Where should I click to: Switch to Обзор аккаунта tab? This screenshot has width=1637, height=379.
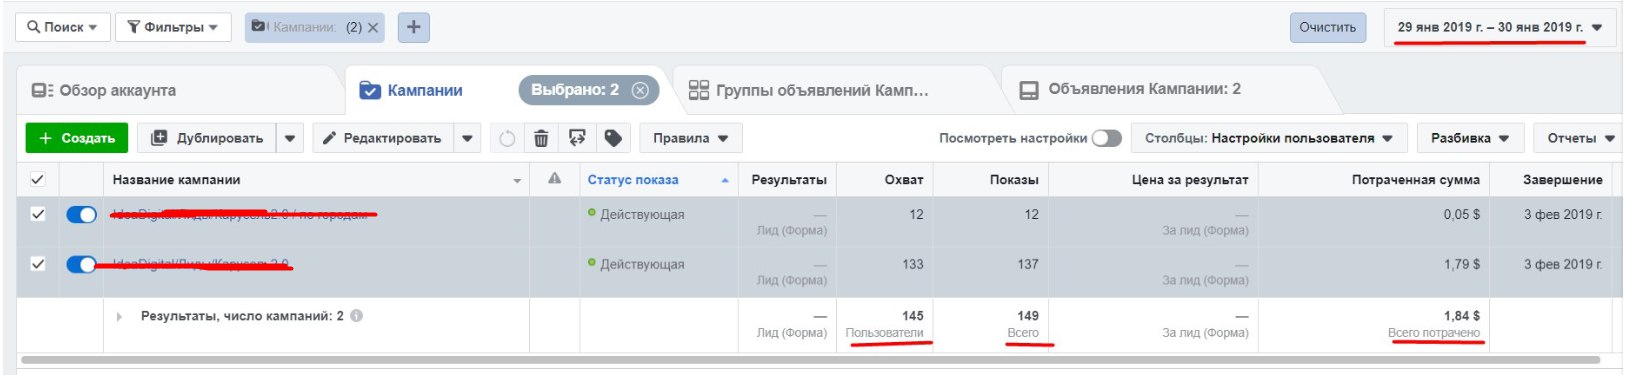(x=117, y=90)
